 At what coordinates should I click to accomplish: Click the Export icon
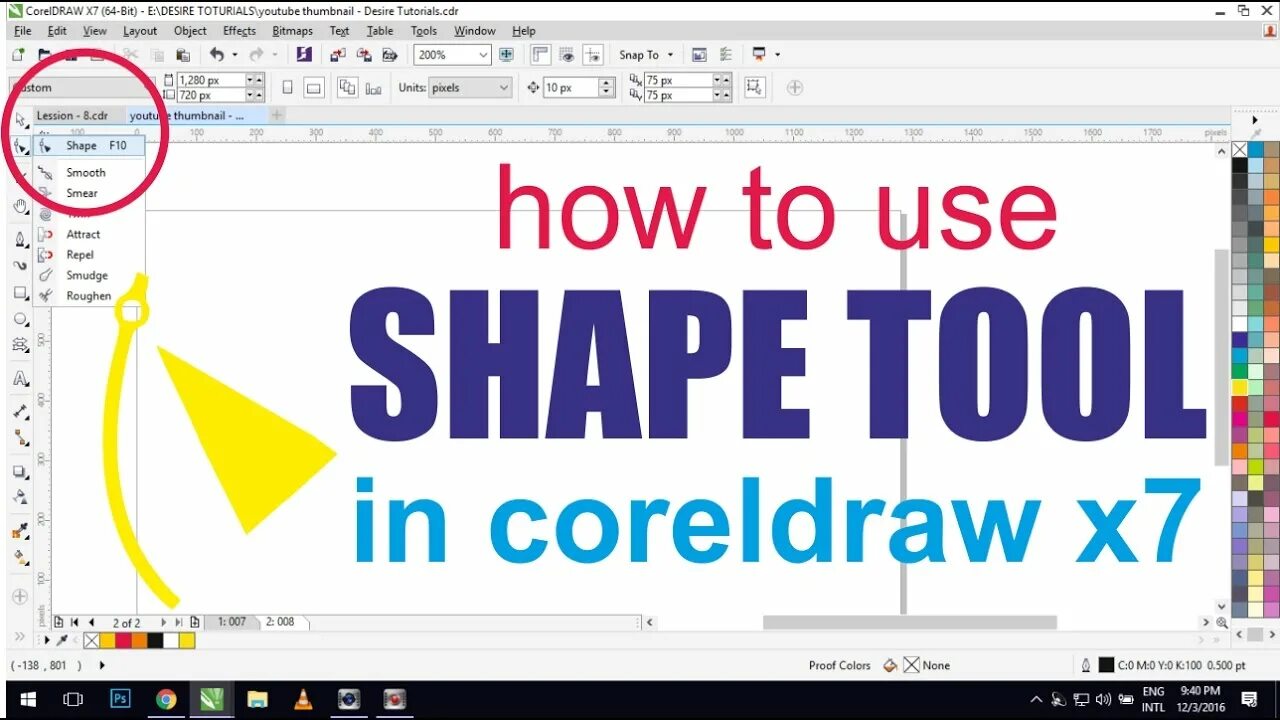(364, 55)
